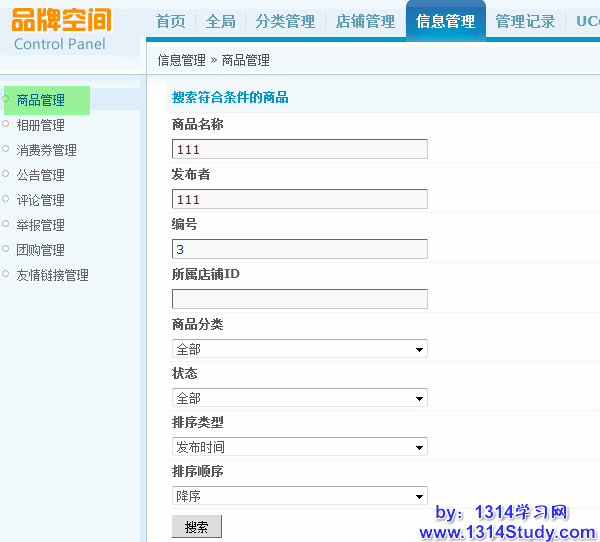Go to 公告管理 in the sidebar

(41, 175)
